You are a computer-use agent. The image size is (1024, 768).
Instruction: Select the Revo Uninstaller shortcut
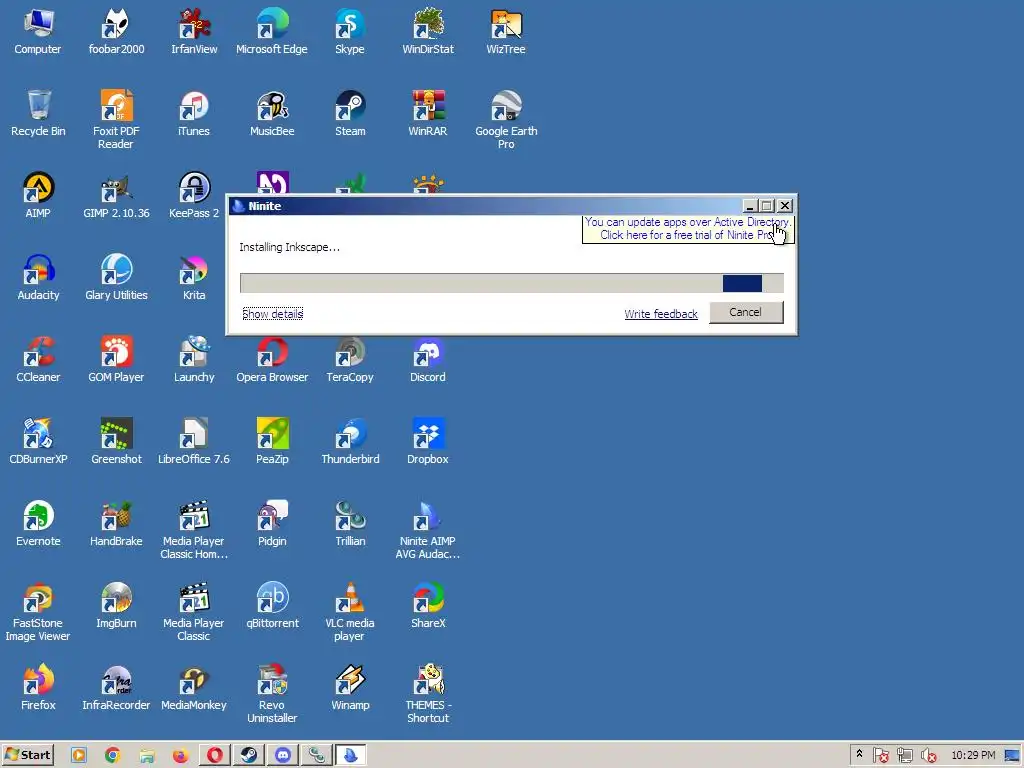(x=272, y=694)
